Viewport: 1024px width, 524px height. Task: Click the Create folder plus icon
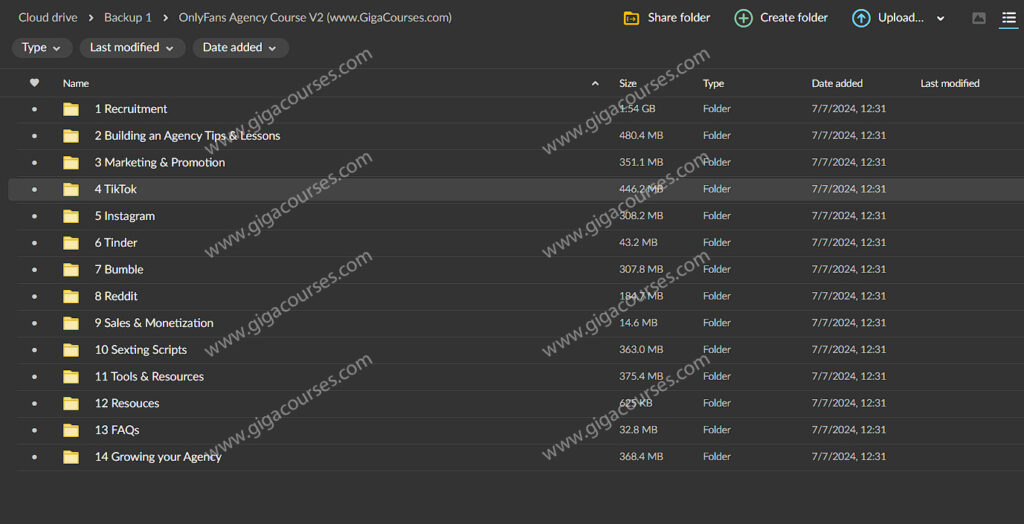point(743,18)
